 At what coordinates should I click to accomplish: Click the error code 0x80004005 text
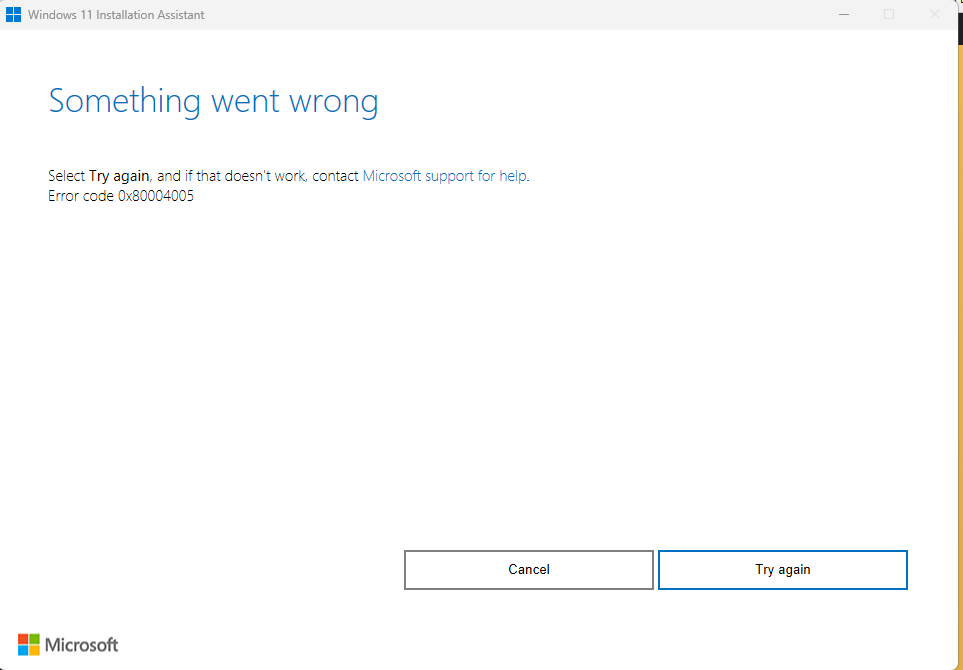coord(121,196)
